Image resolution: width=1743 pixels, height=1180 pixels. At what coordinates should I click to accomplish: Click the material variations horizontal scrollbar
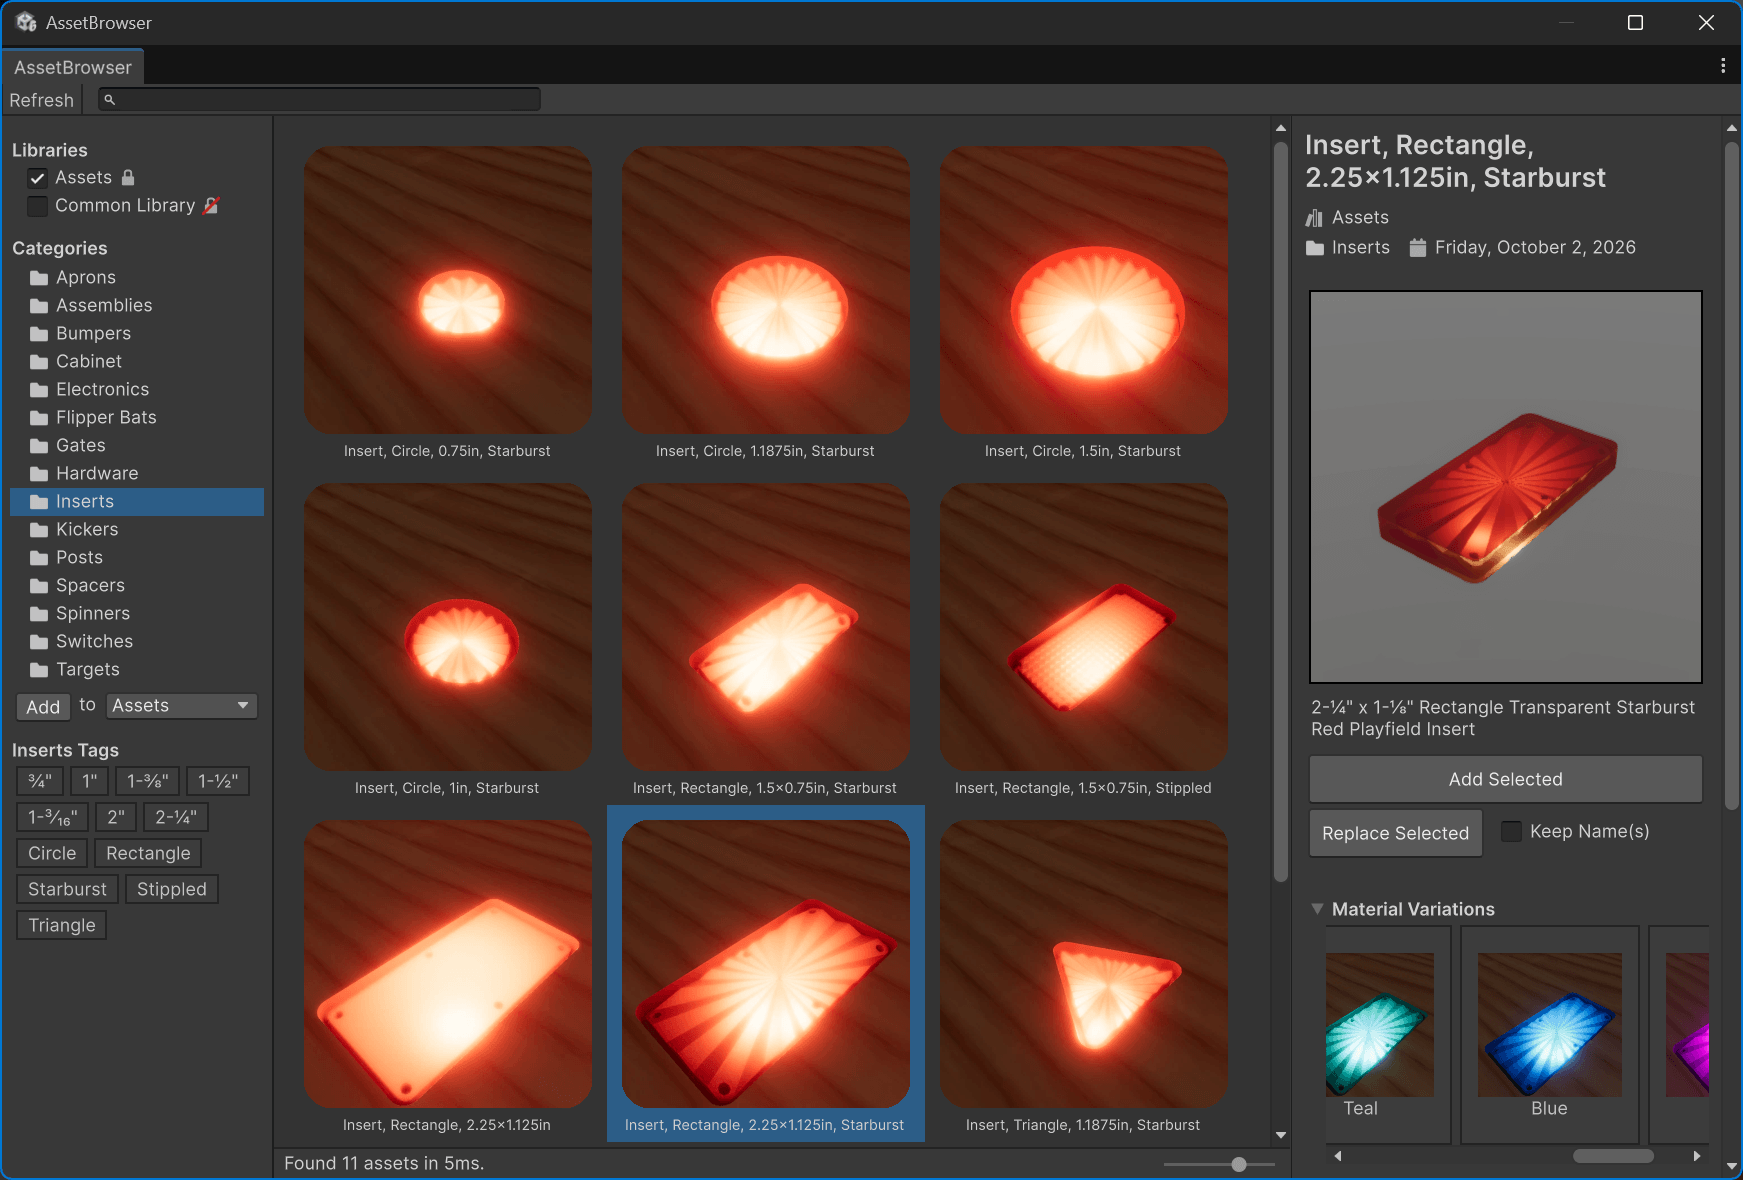pos(1613,1156)
